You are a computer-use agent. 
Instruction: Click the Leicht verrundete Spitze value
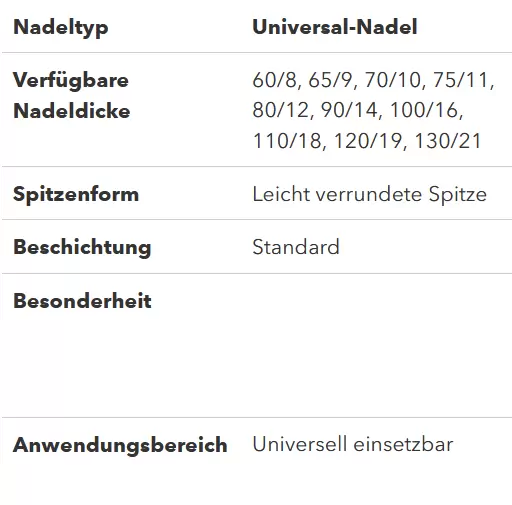(x=370, y=194)
